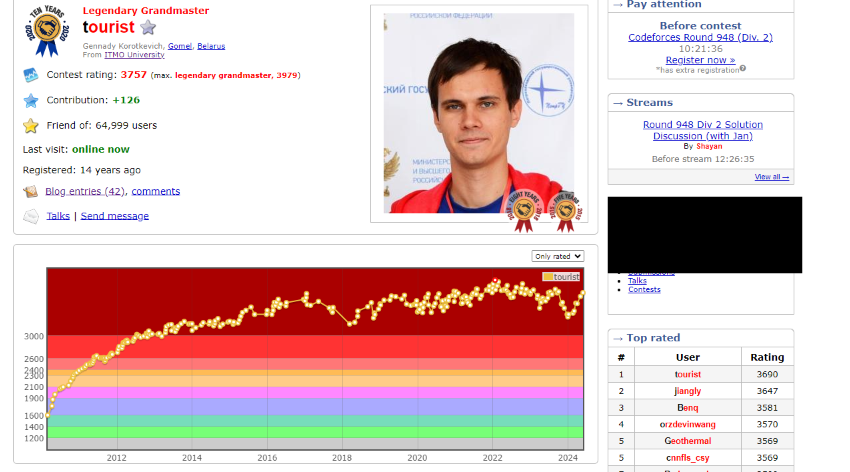Open orzdevinwang in Top rated table

[687, 424]
